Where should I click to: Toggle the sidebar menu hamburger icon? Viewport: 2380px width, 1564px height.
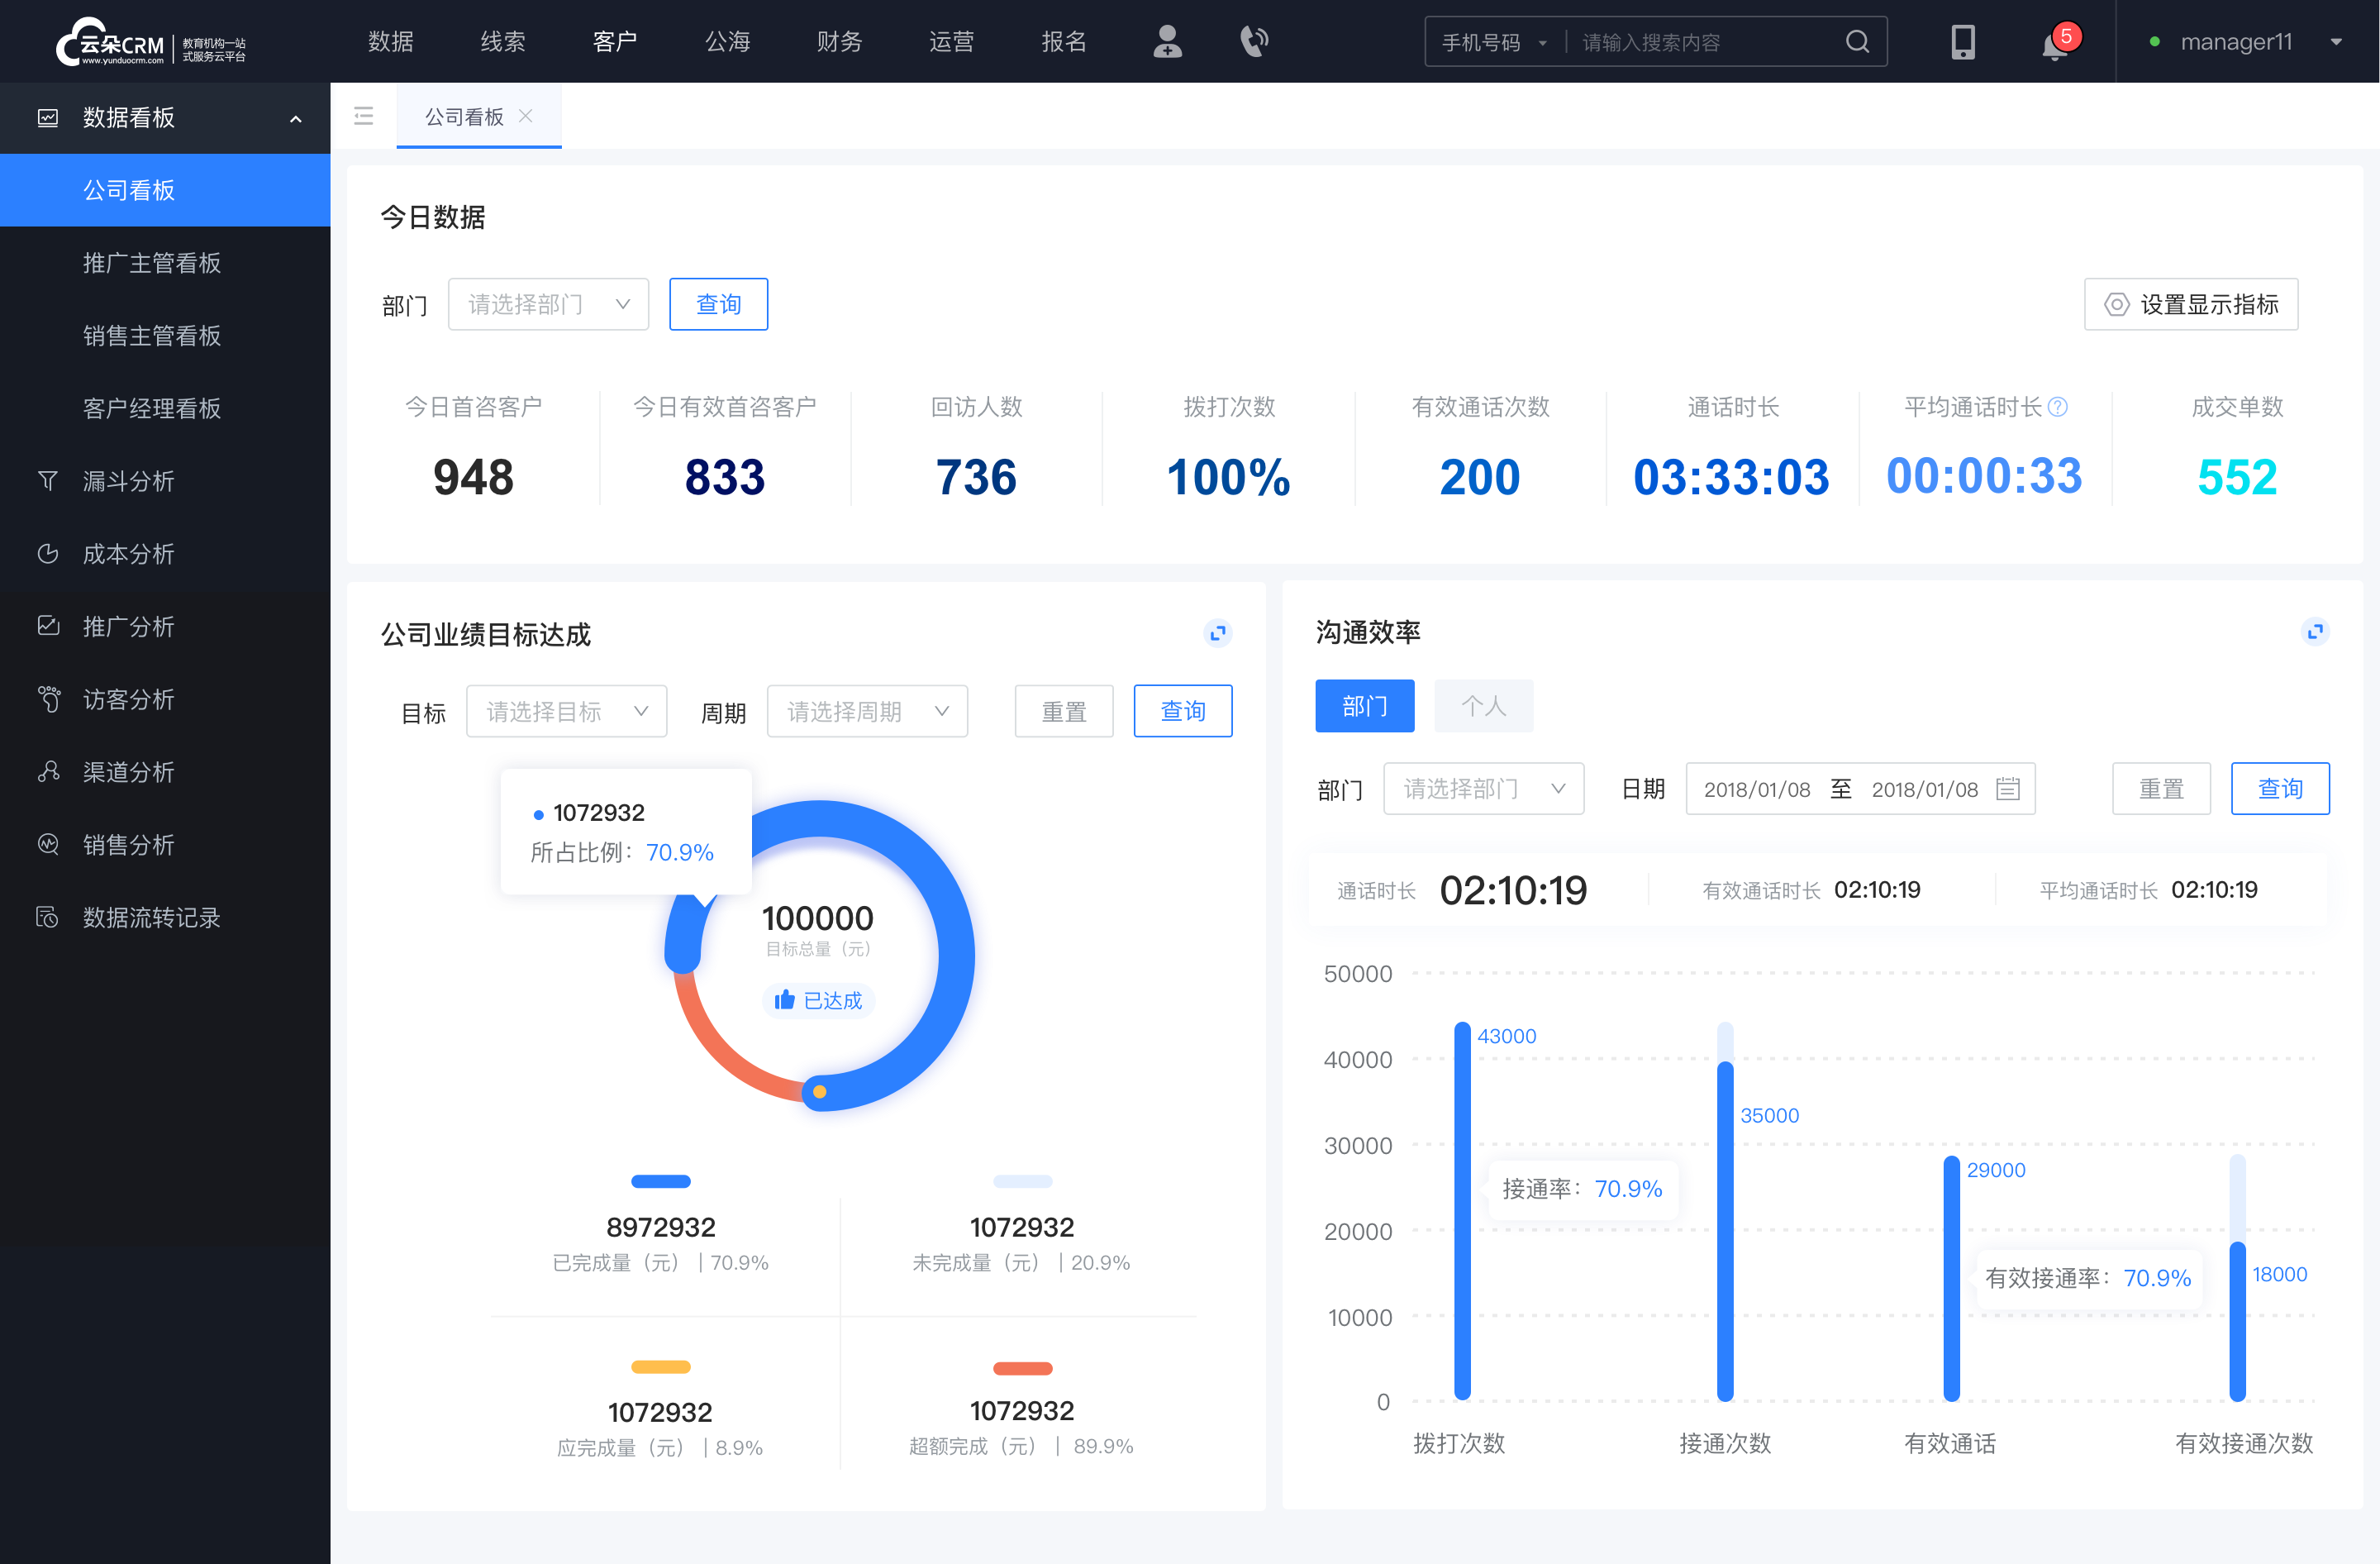pyautogui.click(x=363, y=117)
